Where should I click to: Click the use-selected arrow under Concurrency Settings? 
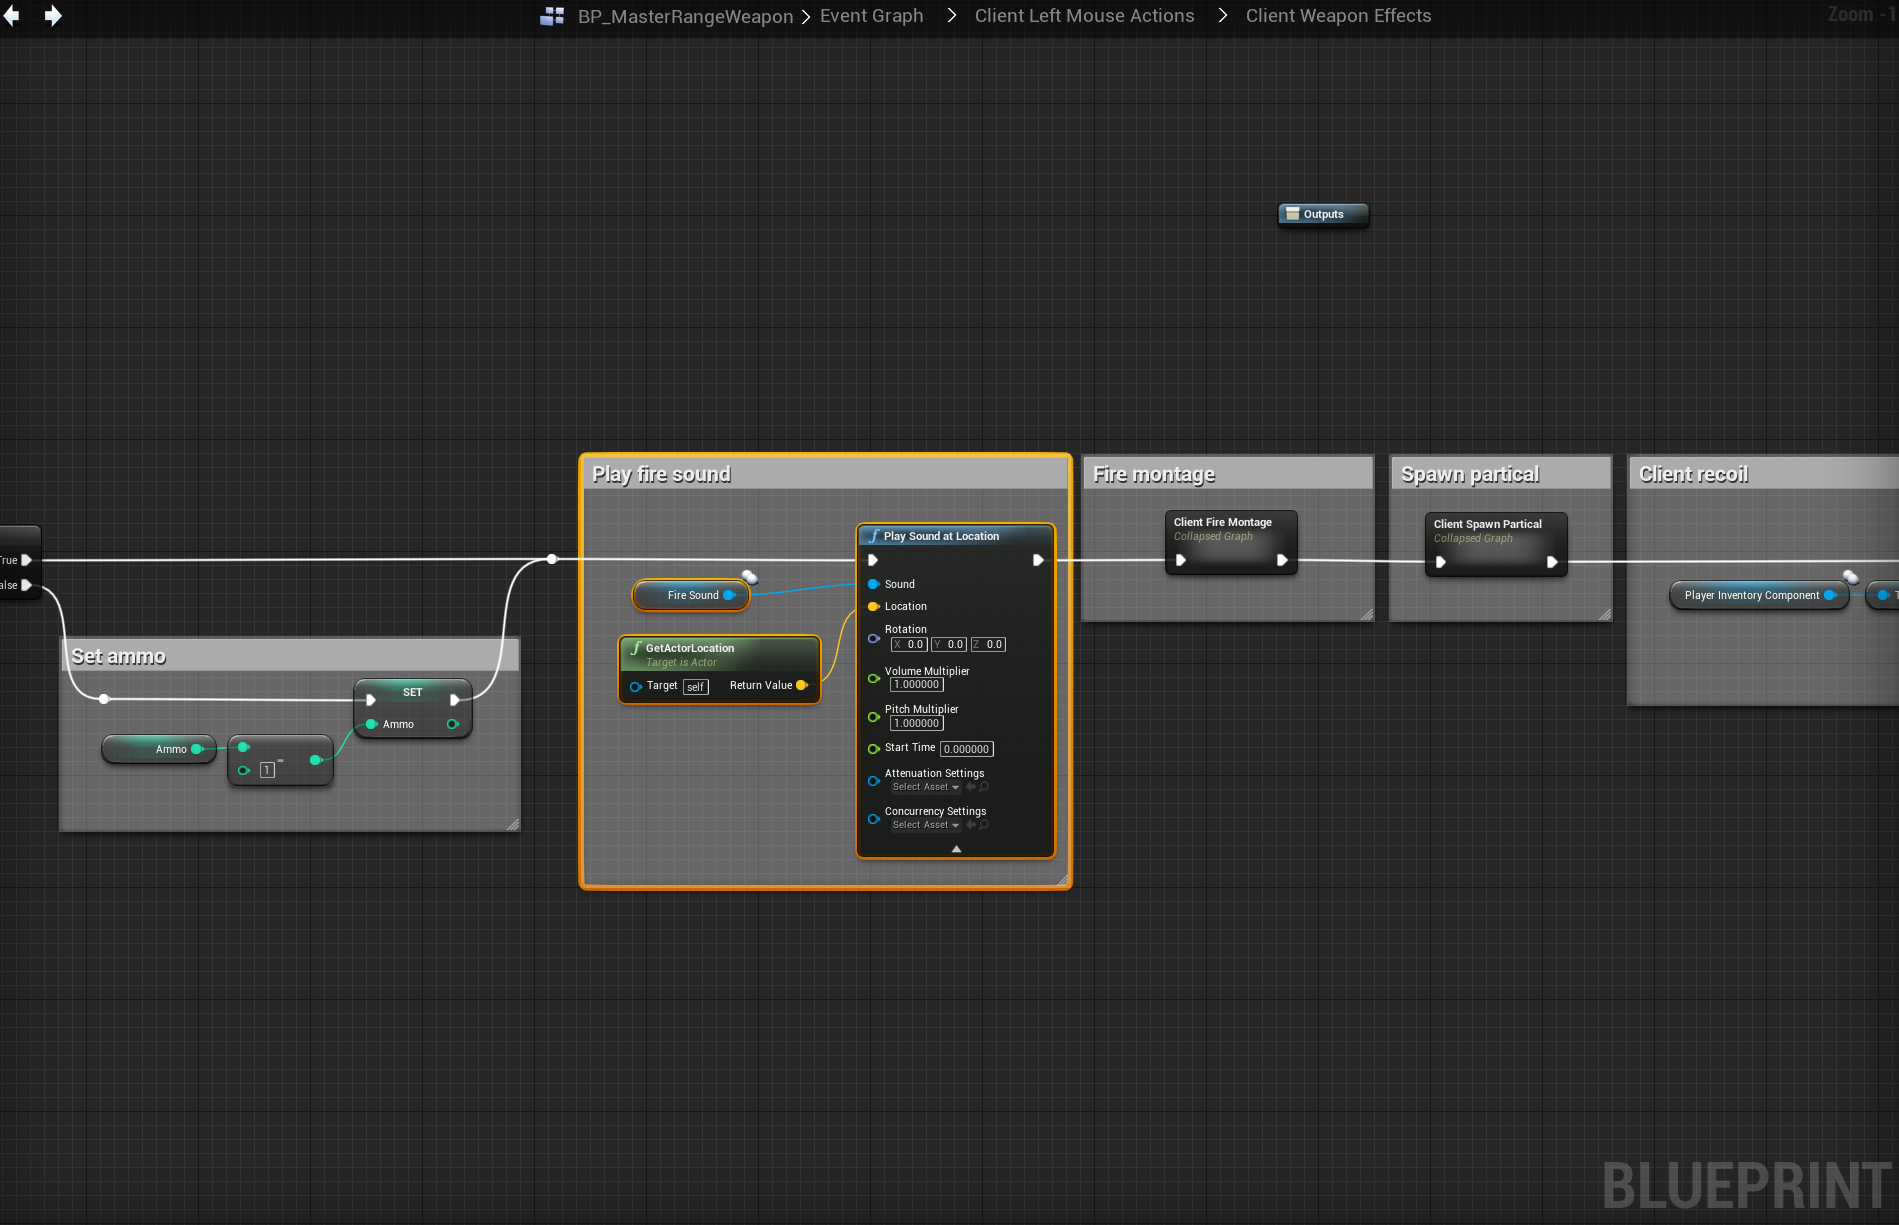pyautogui.click(x=970, y=825)
